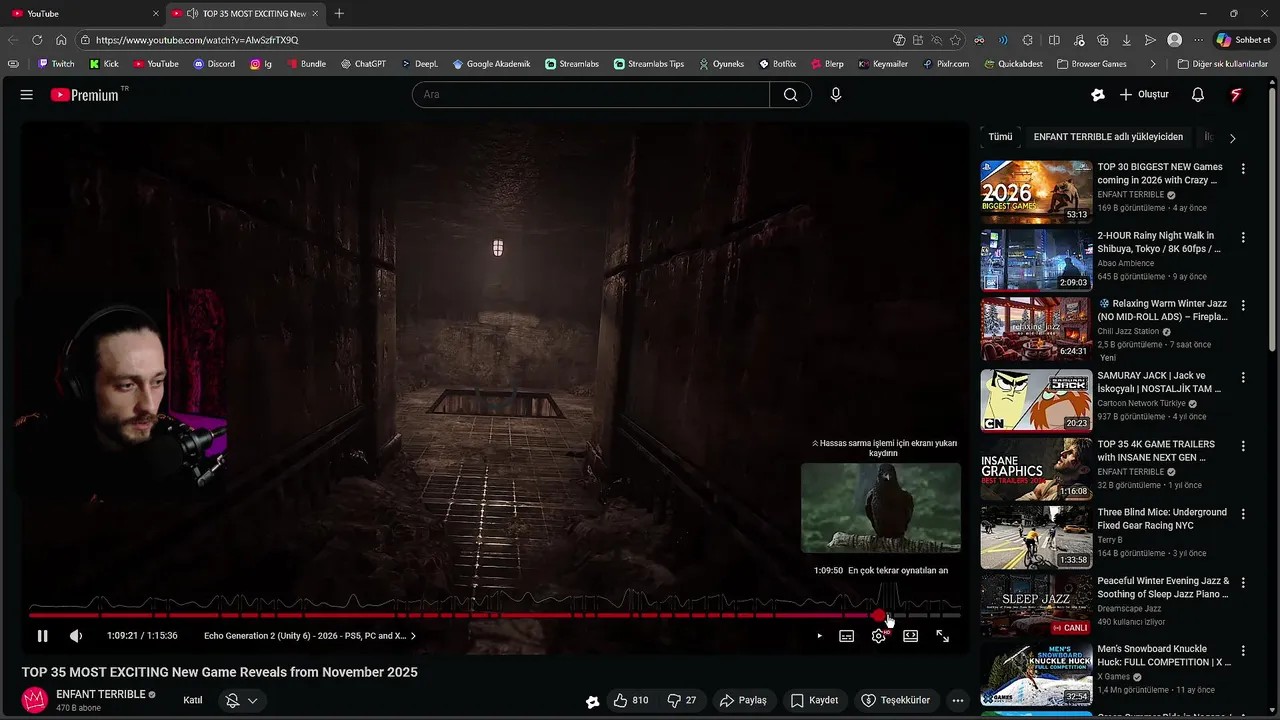This screenshot has width=1280, height=720.
Task: Open a new browser tab plus button
Action: (x=339, y=13)
